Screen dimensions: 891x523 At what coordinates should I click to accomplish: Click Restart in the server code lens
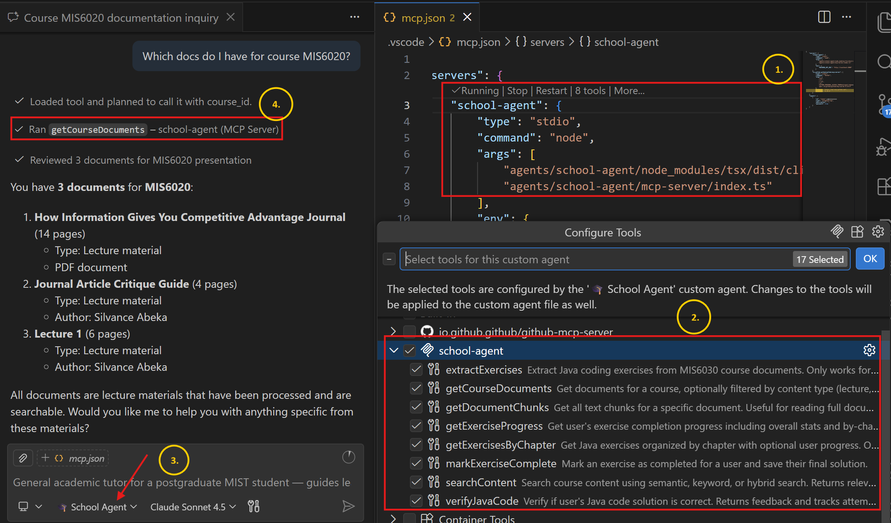551,90
